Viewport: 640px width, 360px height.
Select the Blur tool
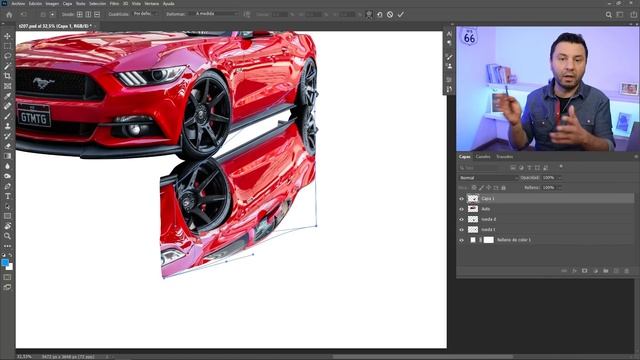pyautogui.click(x=7, y=166)
